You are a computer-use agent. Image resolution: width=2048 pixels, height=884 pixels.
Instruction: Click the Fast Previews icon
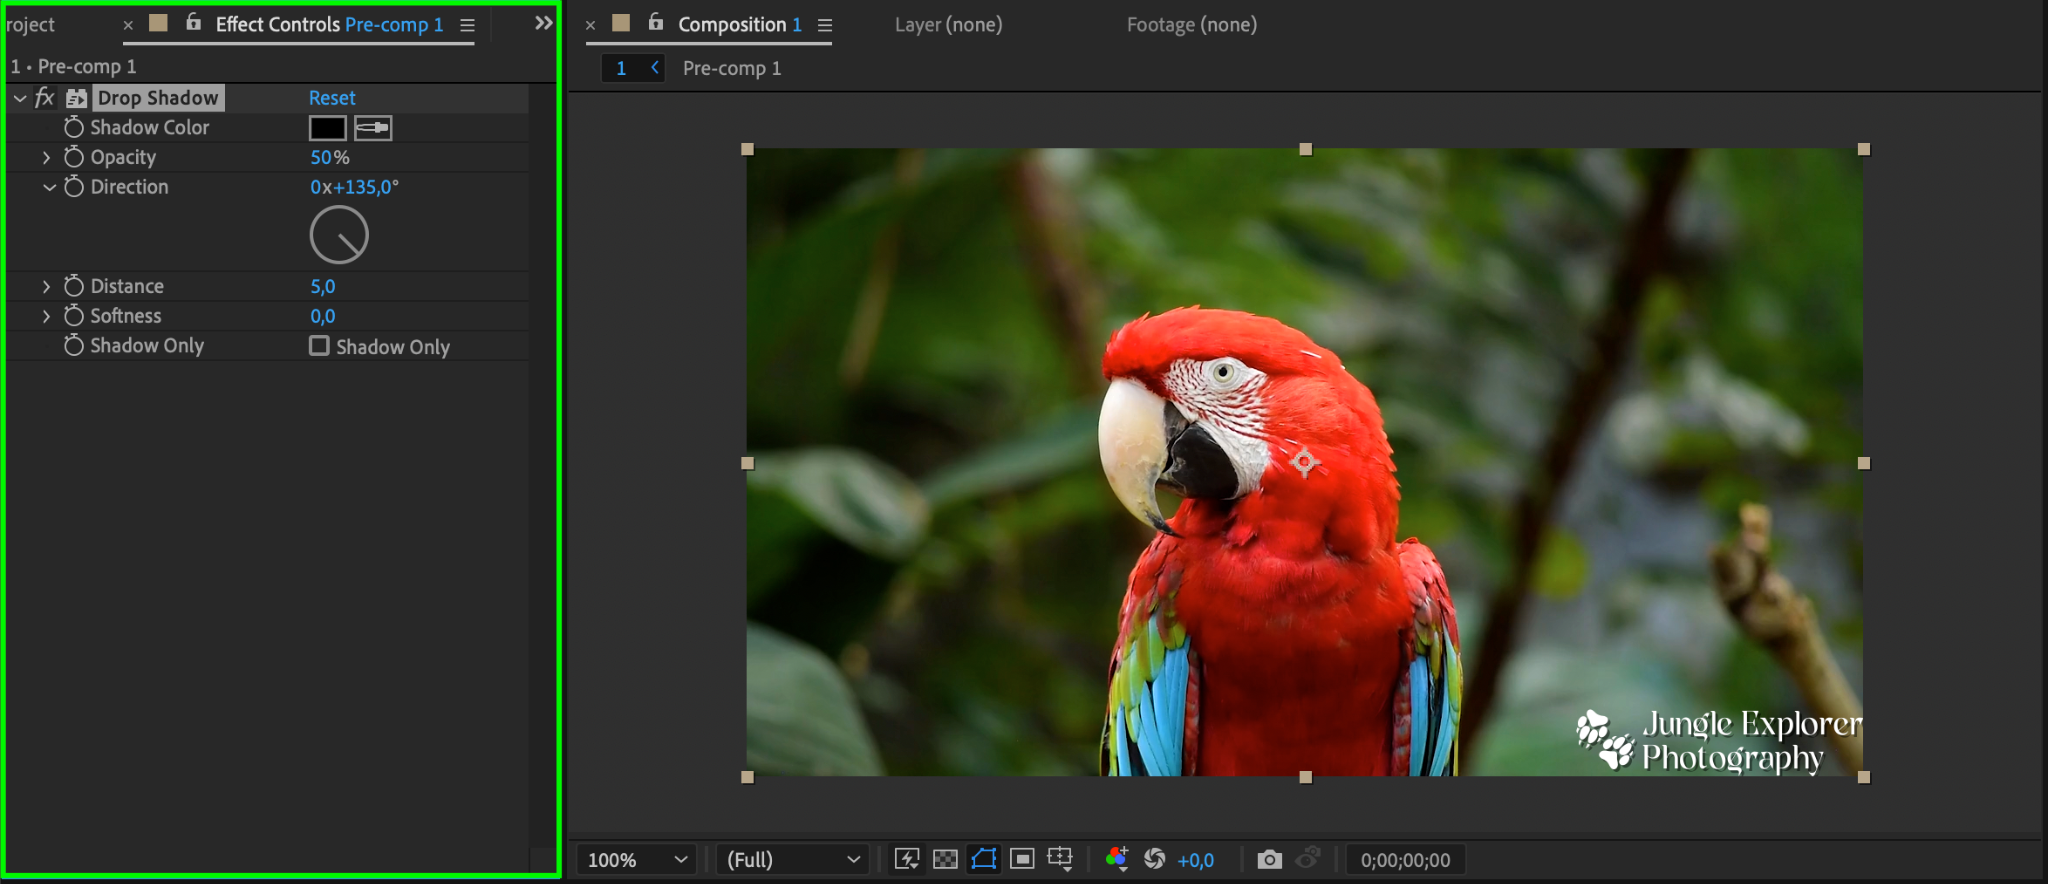907,859
